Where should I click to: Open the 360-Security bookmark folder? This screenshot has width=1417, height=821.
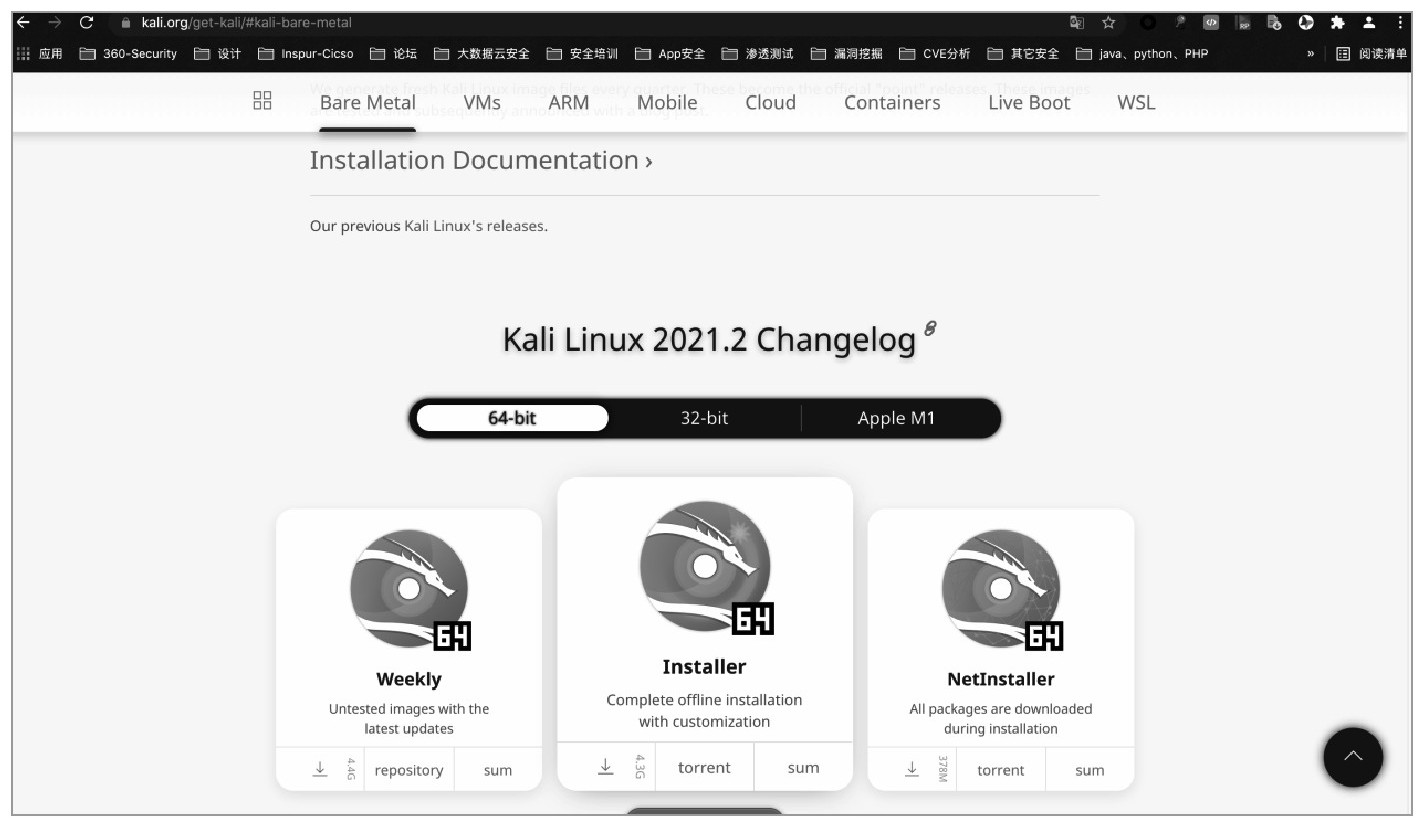point(128,54)
